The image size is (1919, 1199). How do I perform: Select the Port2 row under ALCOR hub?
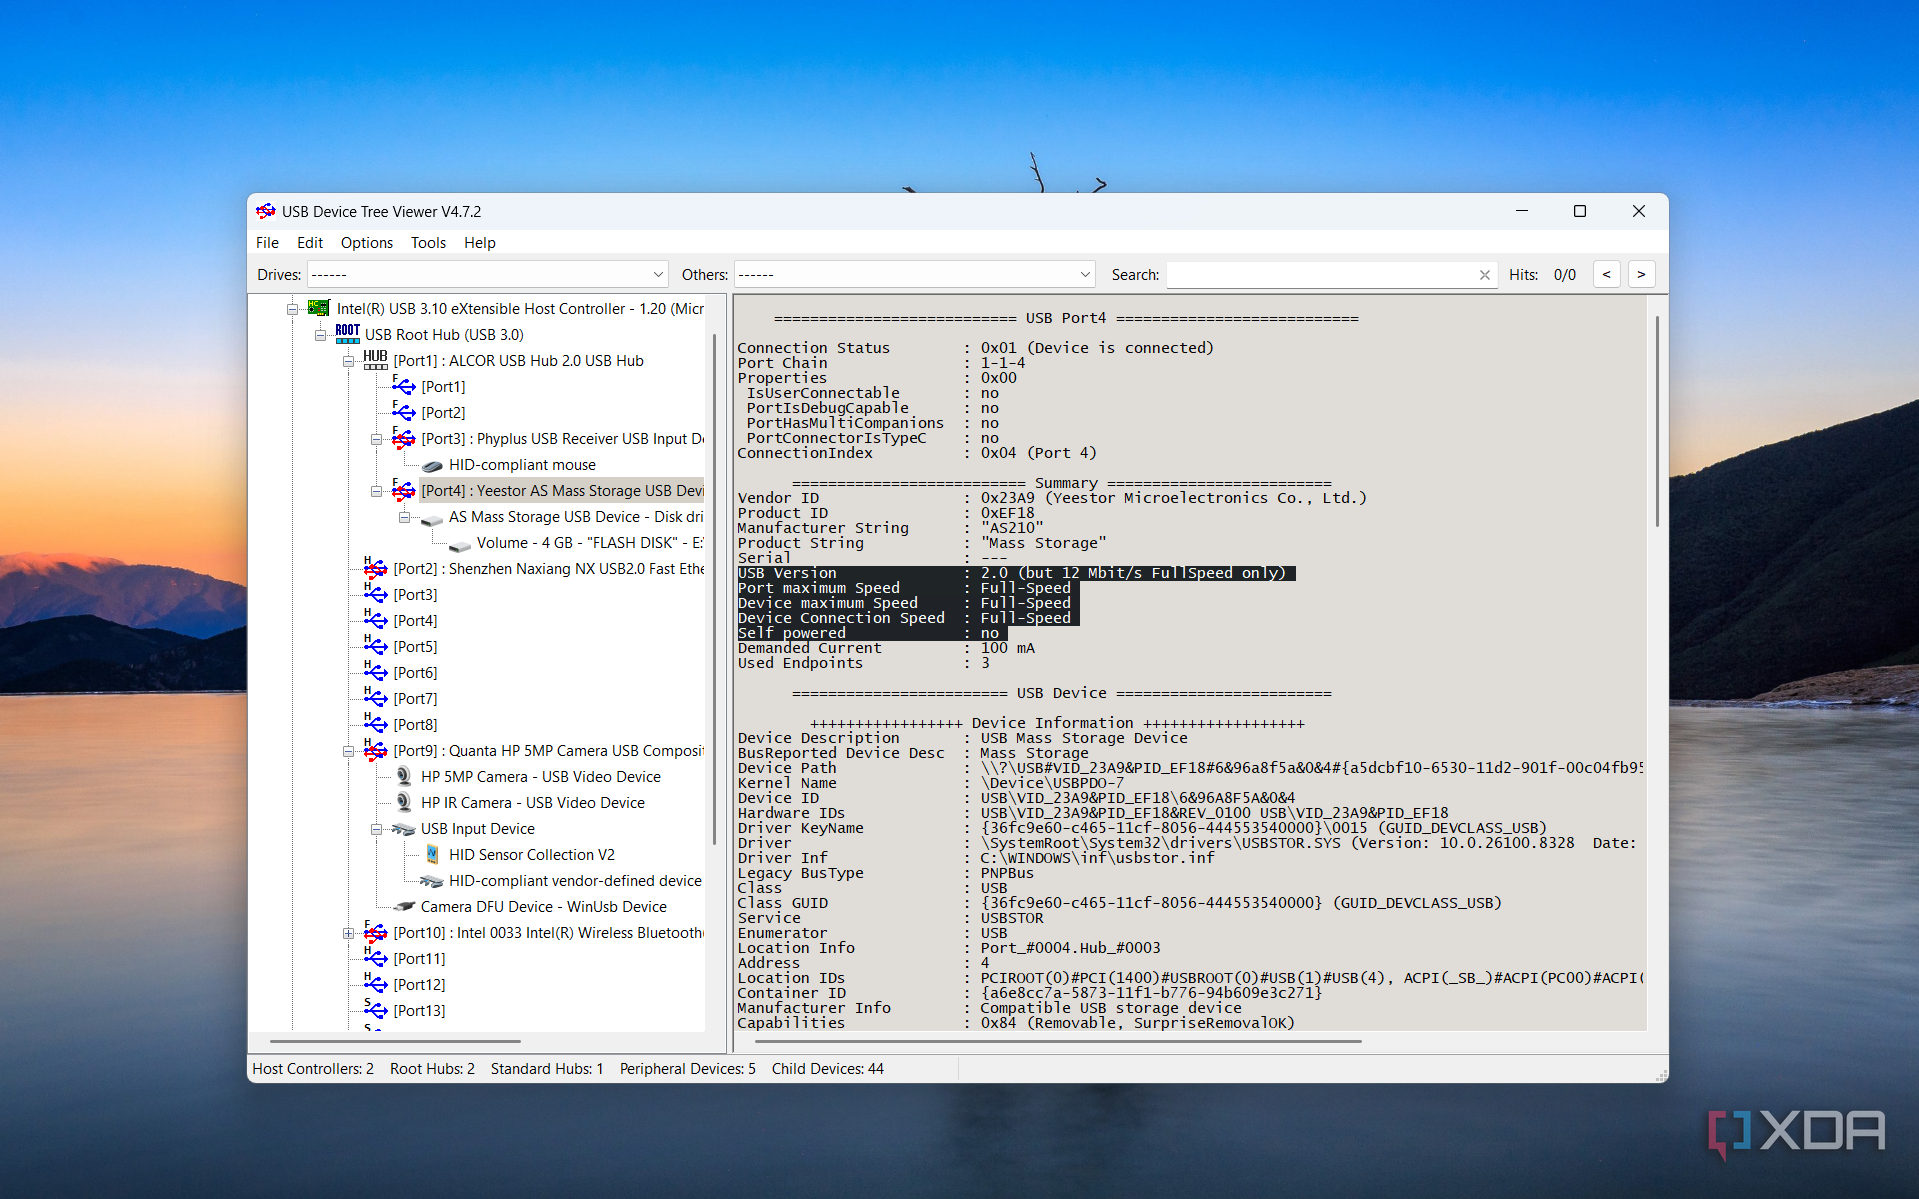point(443,412)
